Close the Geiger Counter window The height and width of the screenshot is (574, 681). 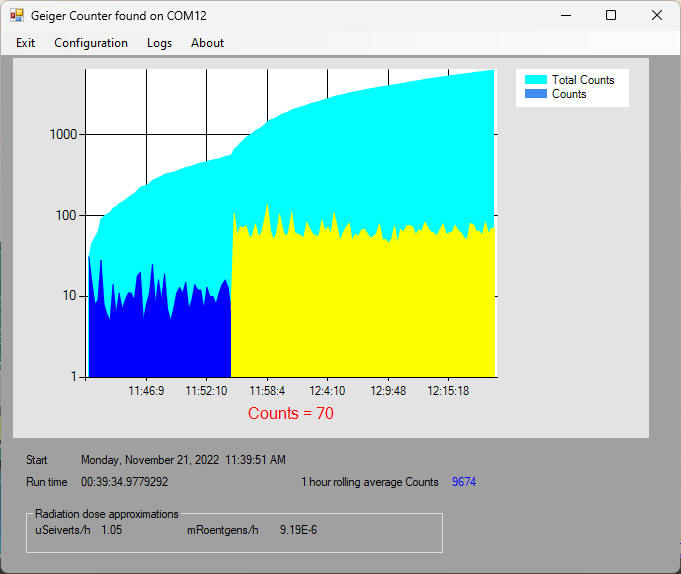click(656, 16)
